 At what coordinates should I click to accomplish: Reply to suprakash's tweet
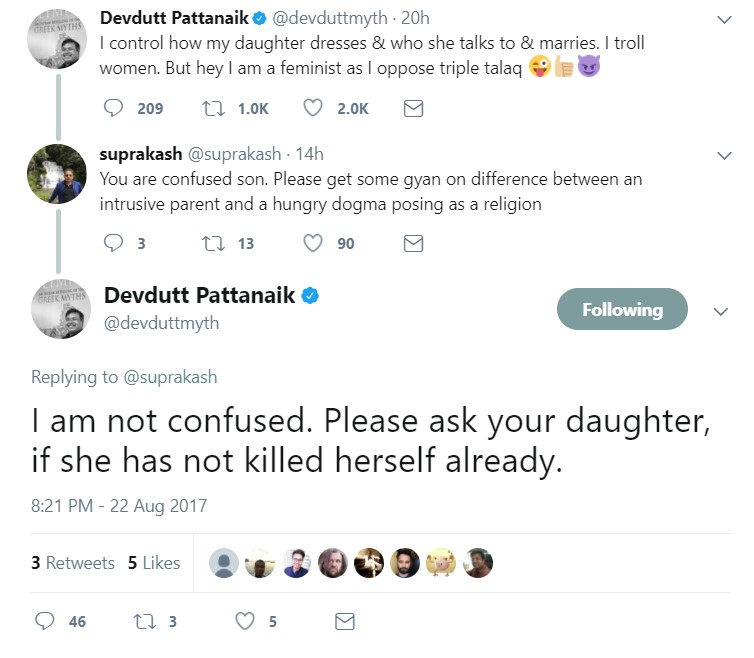coord(113,243)
